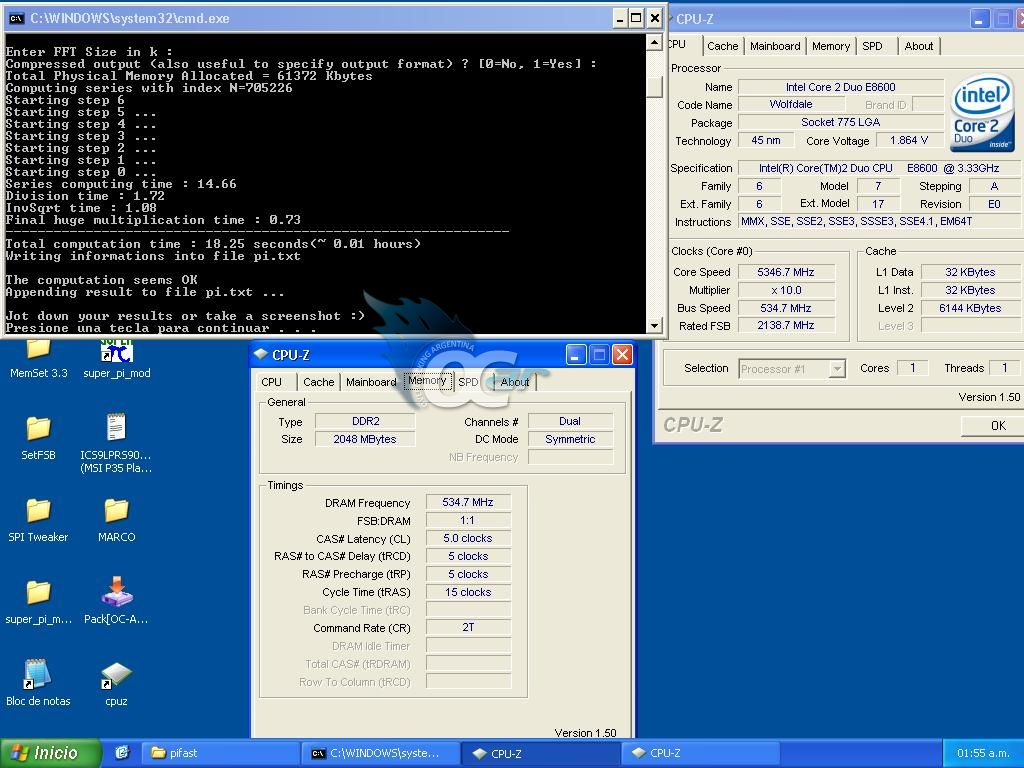The image size is (1024, 768).
Task: Click the Rated FSB 2138.7 MHz value
Action: pyautogui.click(x=786, y=325)
